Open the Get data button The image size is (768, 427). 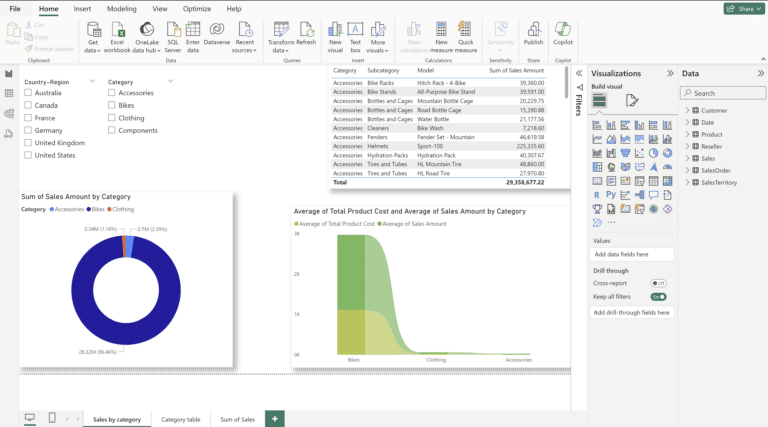coord(93,37)
